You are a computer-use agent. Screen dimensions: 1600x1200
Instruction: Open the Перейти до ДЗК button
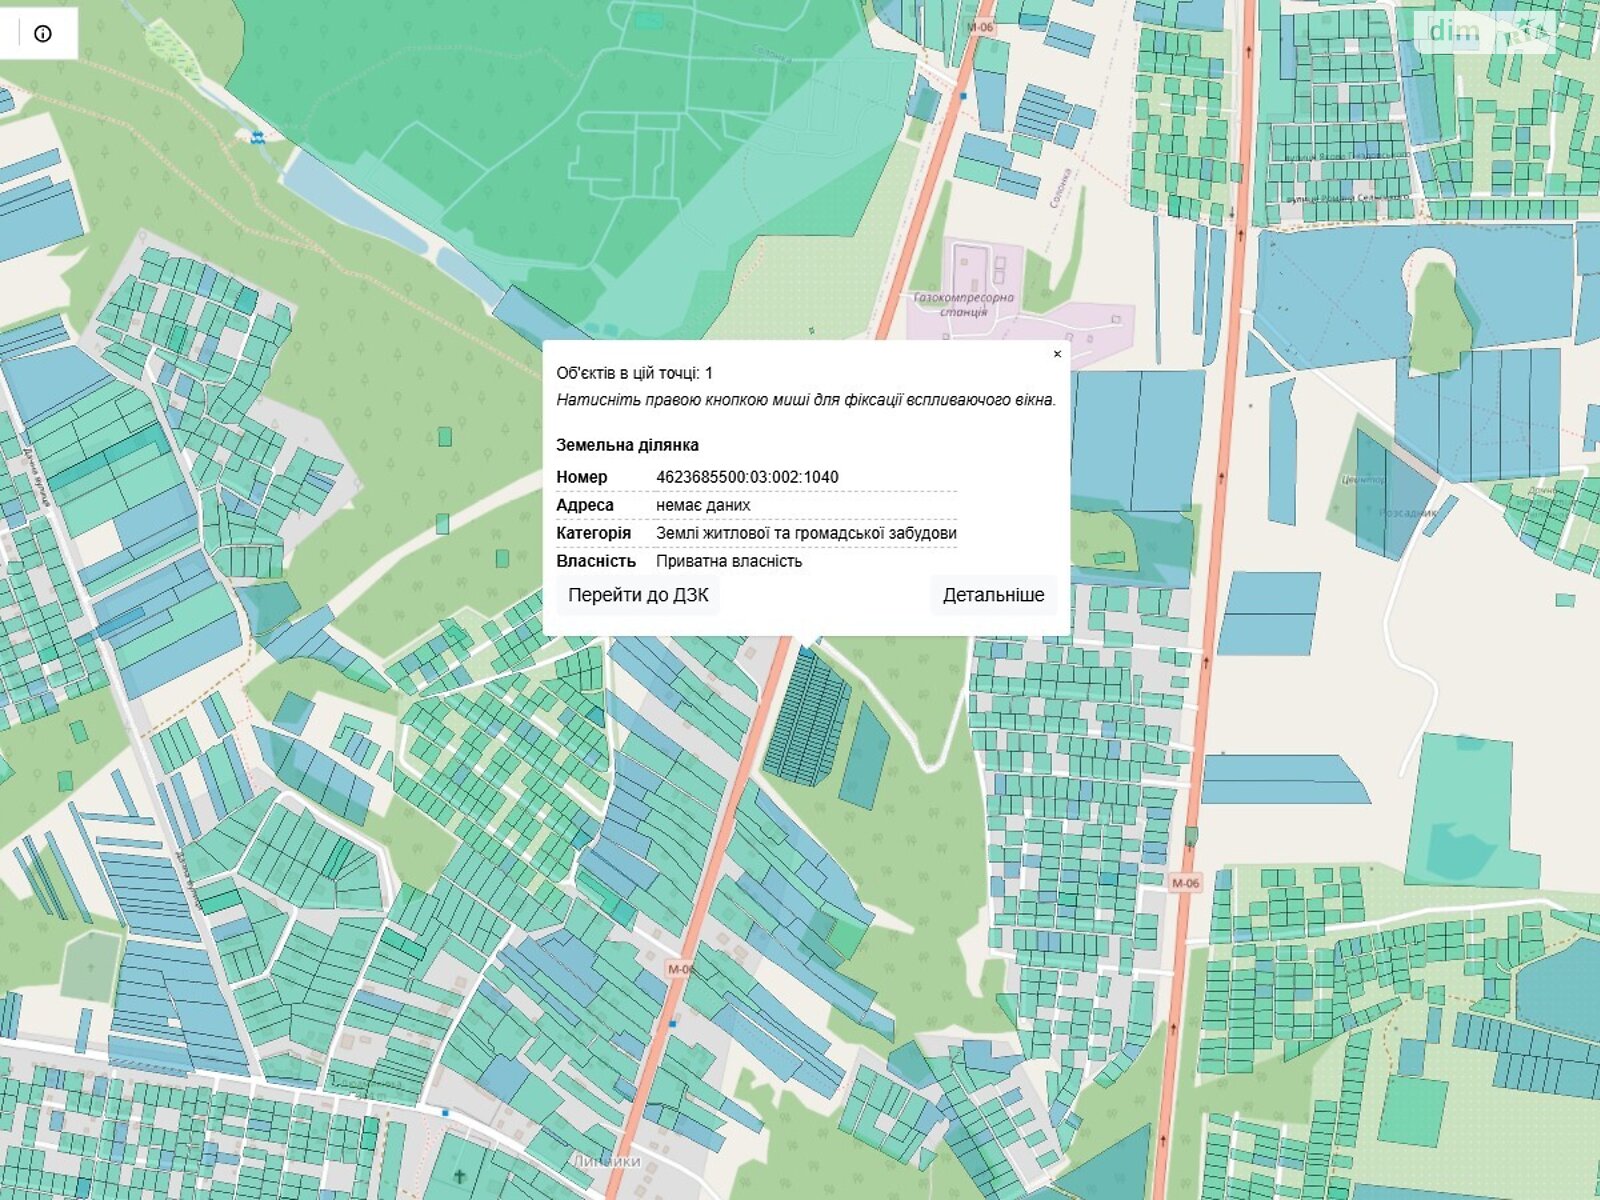click(x=638, y=595)
